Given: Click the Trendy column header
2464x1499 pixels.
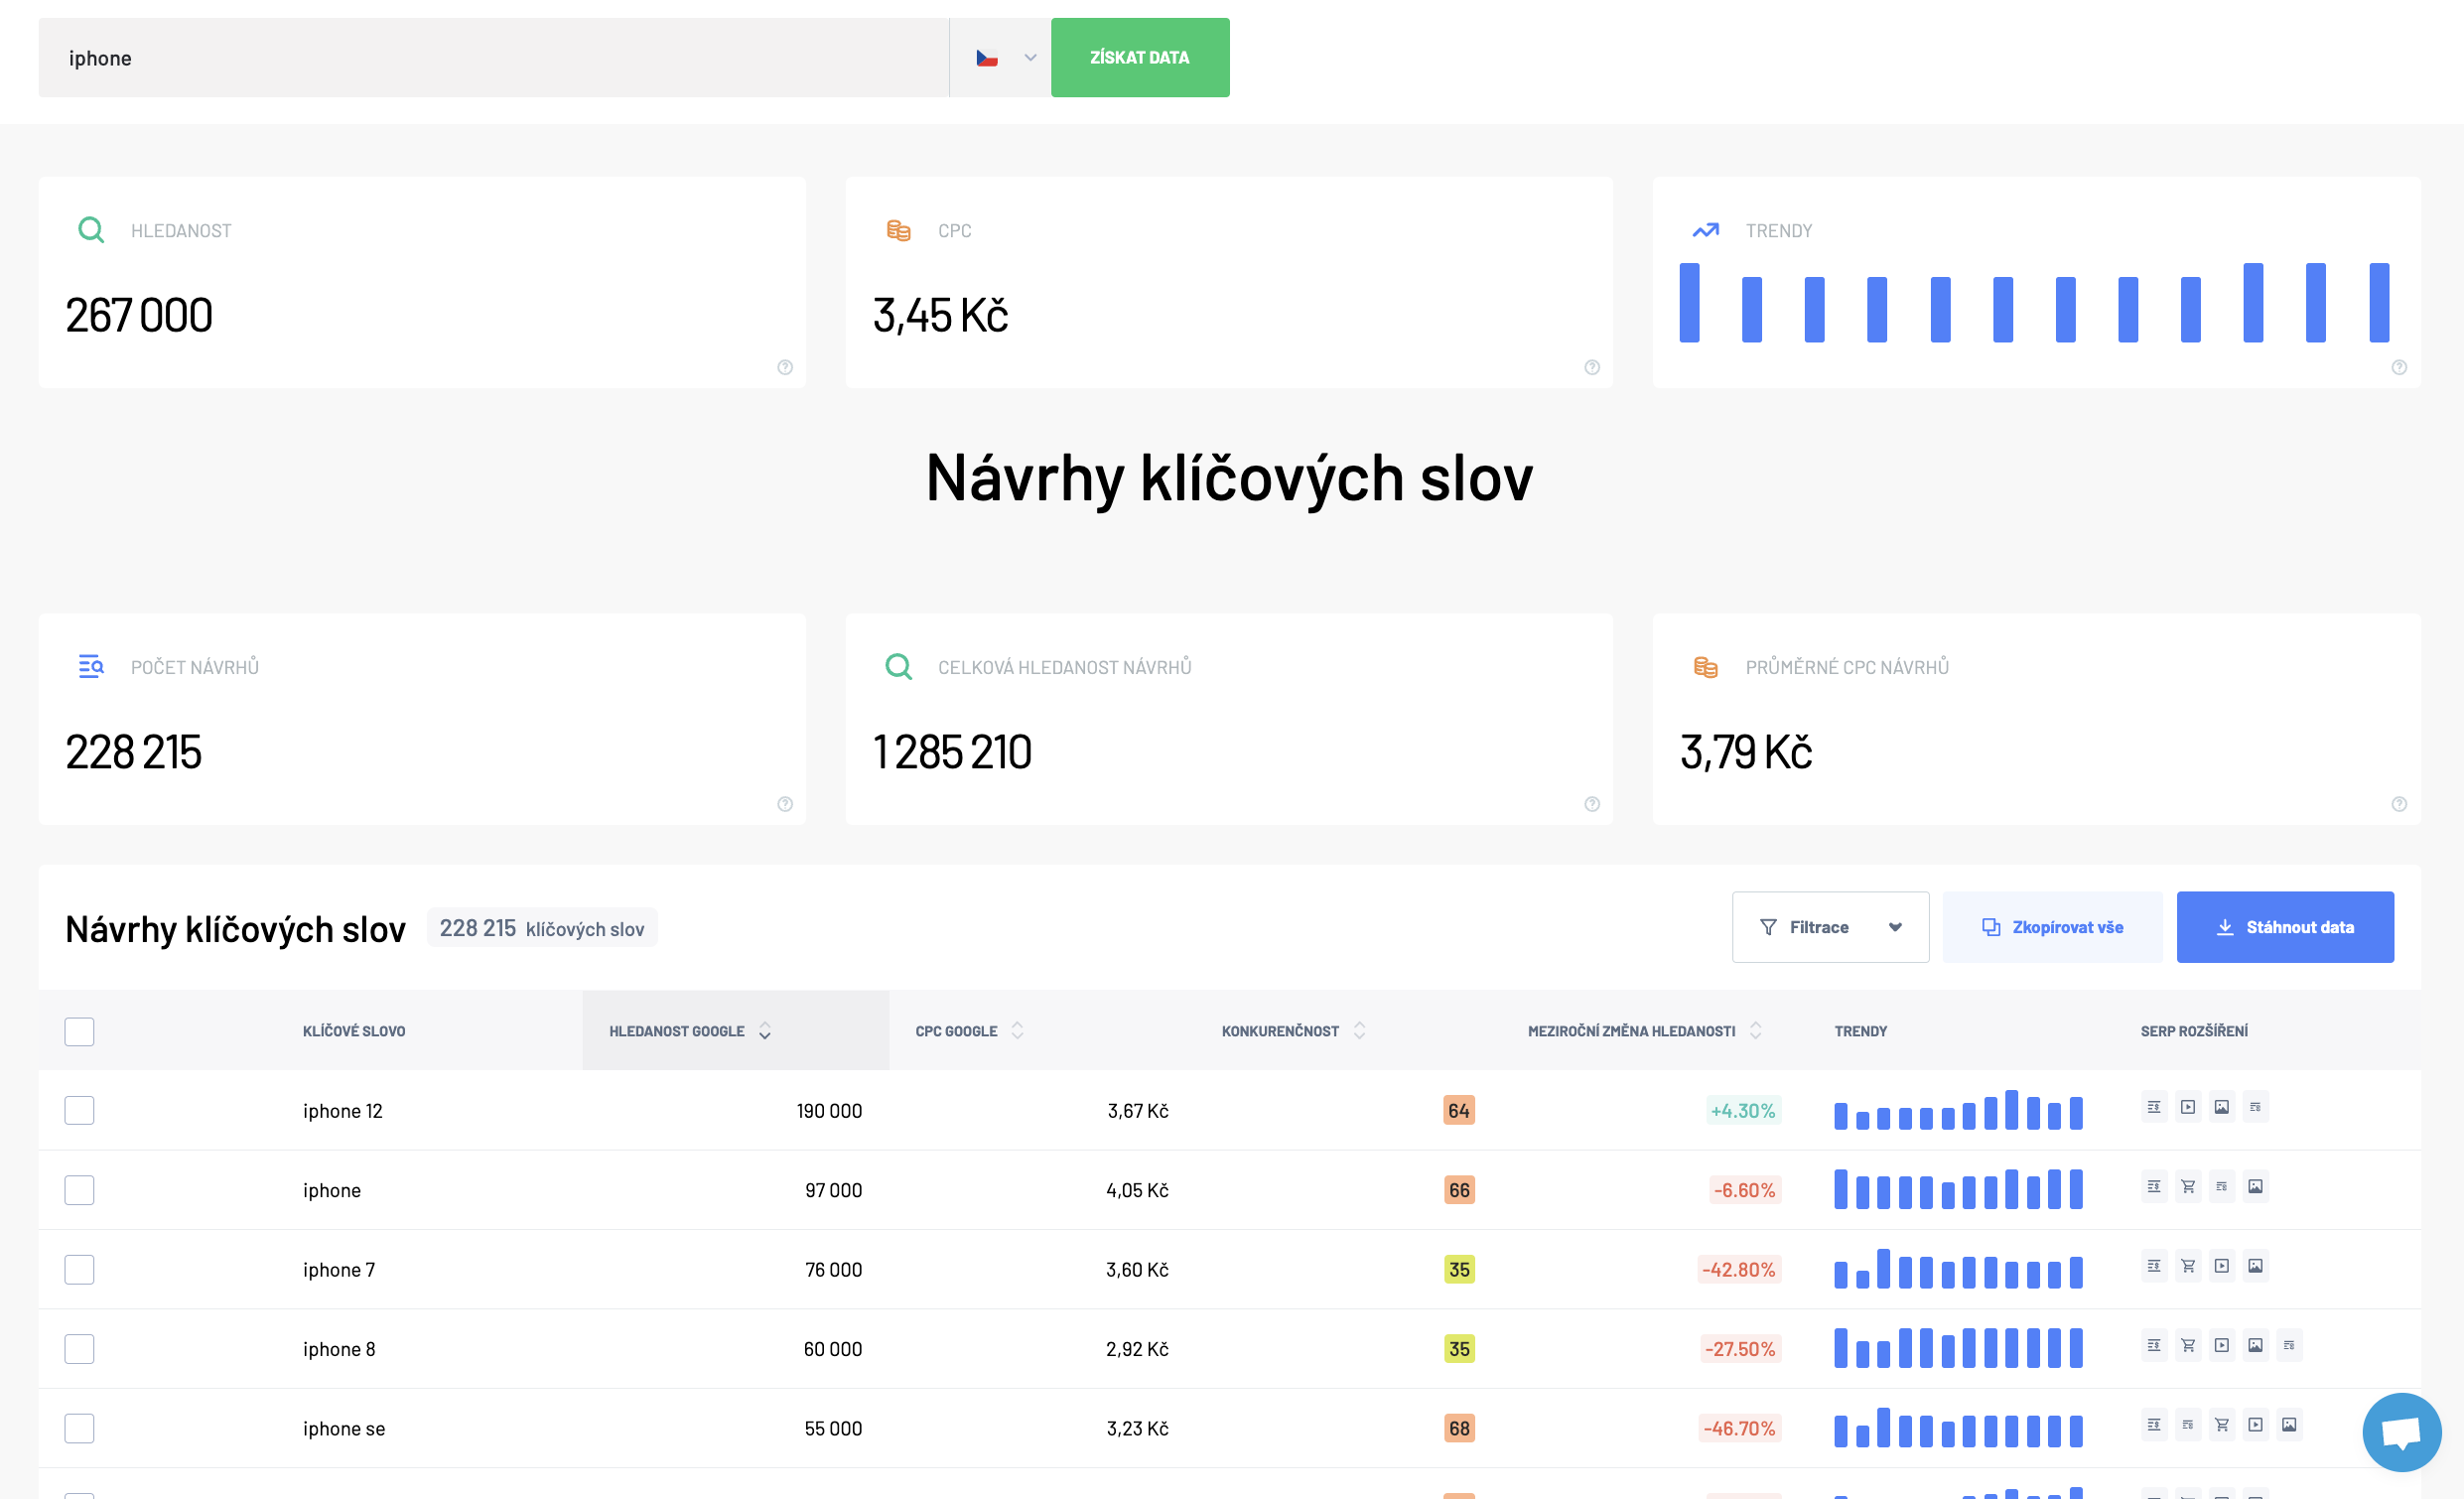Looking at the screenshot, I should [x=1860, y=1031].
